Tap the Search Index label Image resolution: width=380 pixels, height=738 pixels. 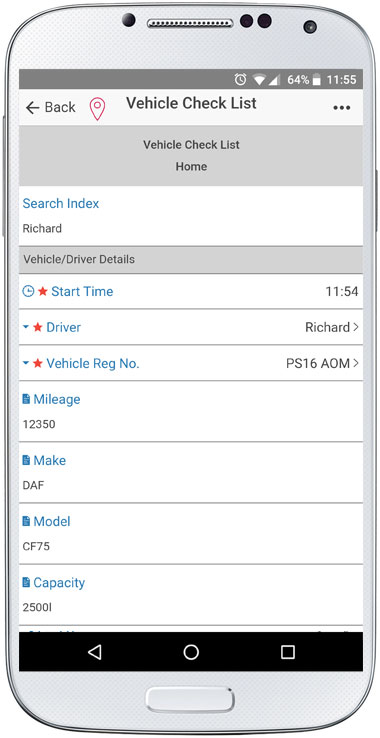pos(61,204)
